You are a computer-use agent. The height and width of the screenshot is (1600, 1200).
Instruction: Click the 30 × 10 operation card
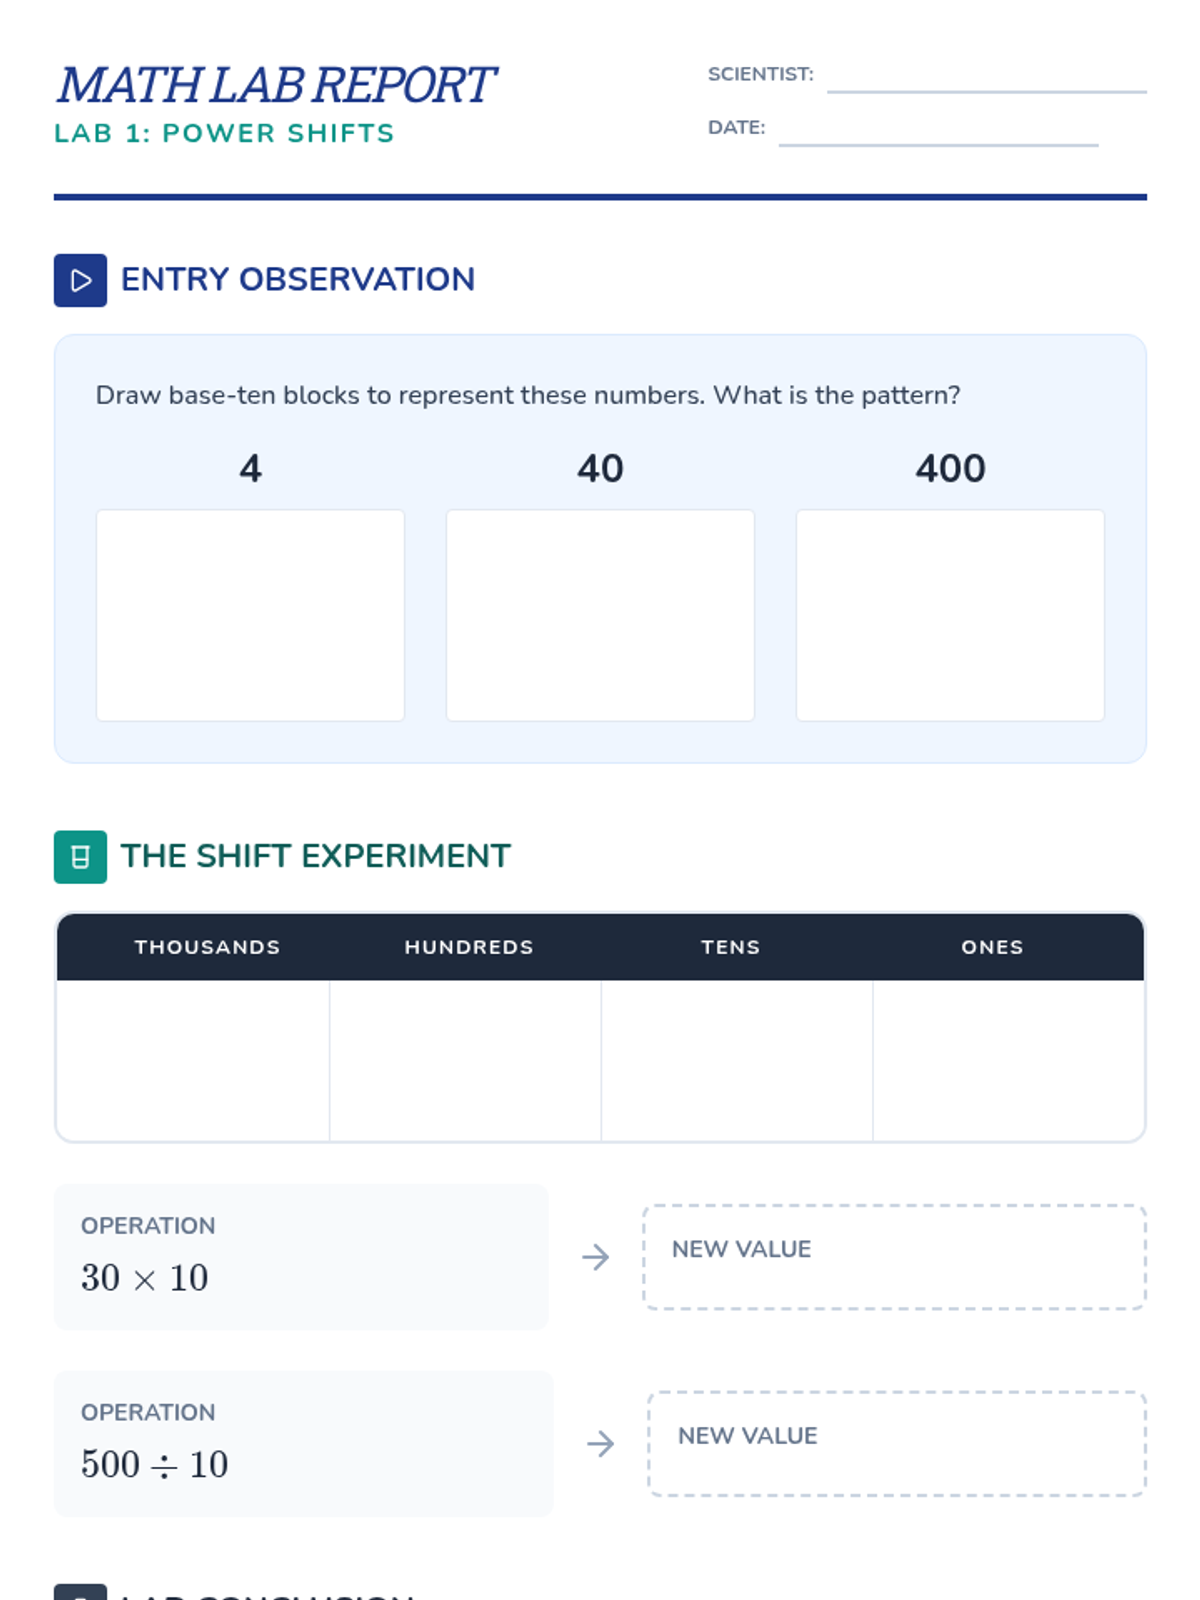[301, 1257]
